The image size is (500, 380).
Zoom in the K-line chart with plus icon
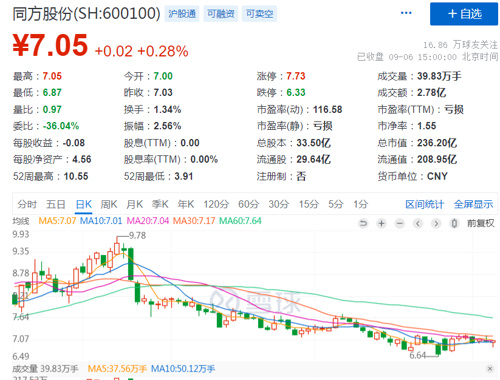pyautogui.click(x=381, y=223)
